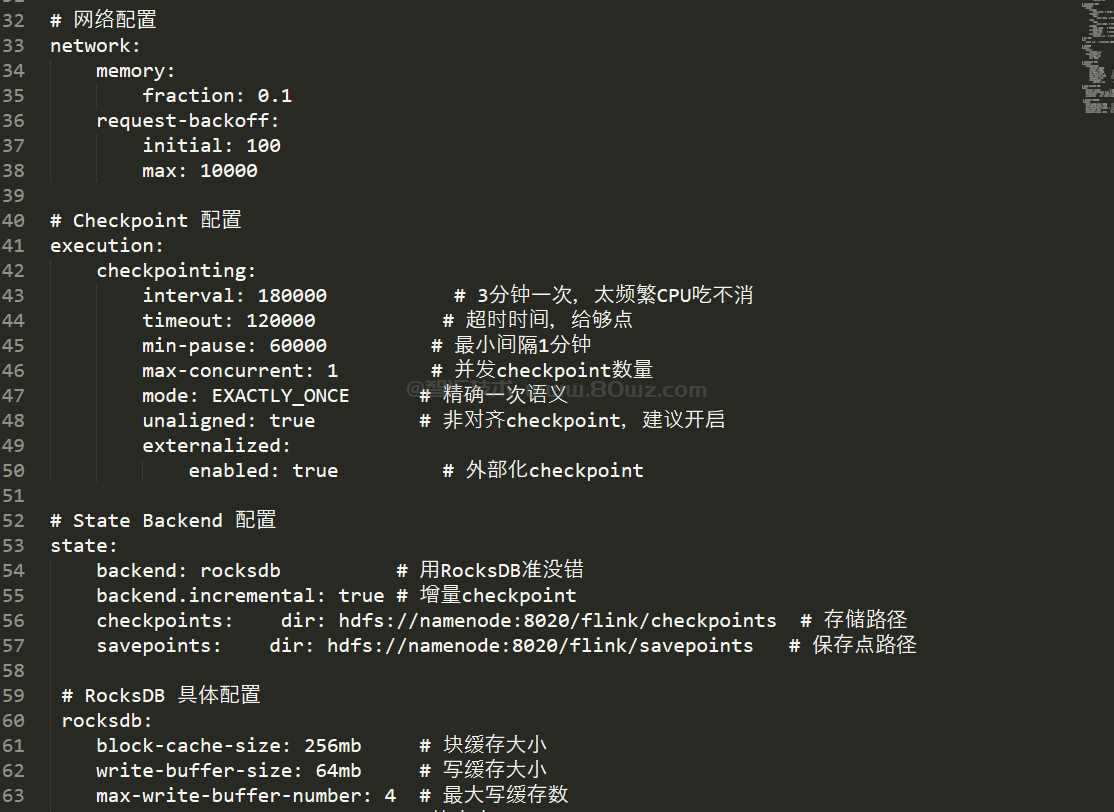Screen dimensions: 1114x812
Task: Click line number 53 in the gutter
Action: 13,546
